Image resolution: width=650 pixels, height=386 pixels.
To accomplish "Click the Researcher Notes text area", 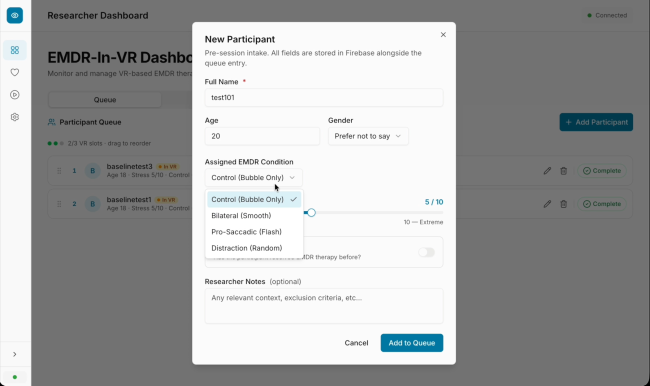I will [x=324, y=306].
